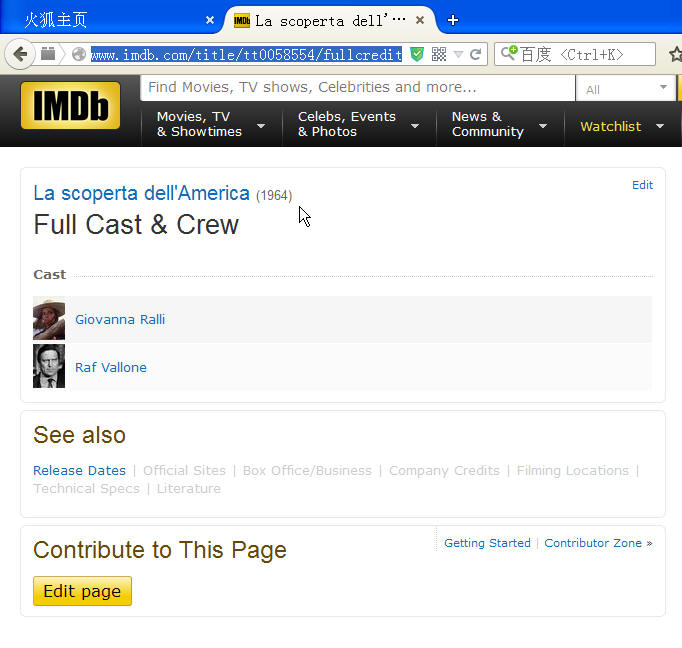Click the Box Office/Business link
Image resolution: width=682 pixels, height=648 pixels.
307,470
